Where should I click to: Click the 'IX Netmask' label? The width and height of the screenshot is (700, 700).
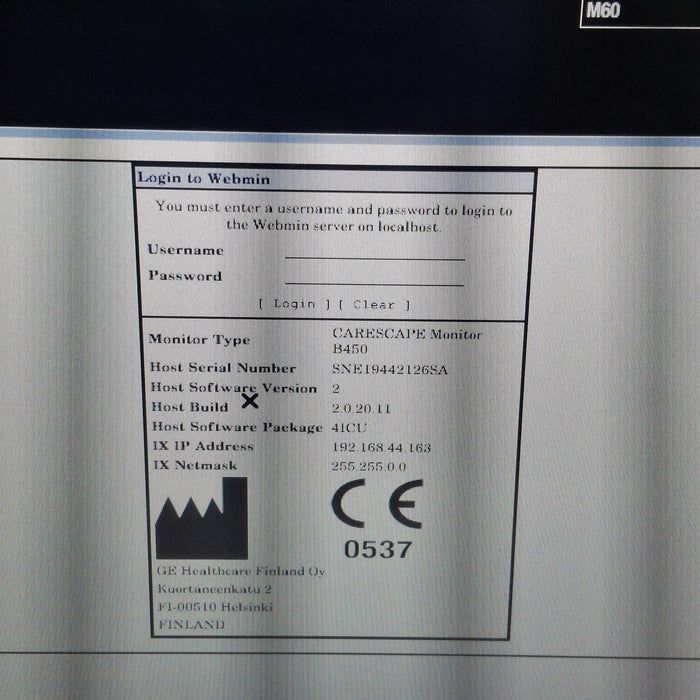pyautogui.click(x=195, y=465)
